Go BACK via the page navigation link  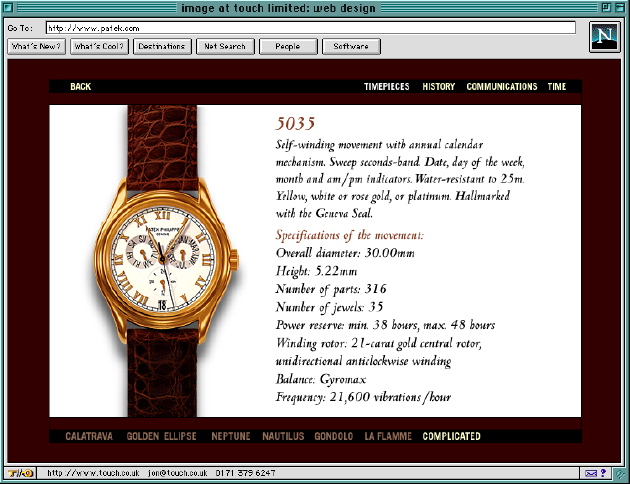[x=80, y=86]
